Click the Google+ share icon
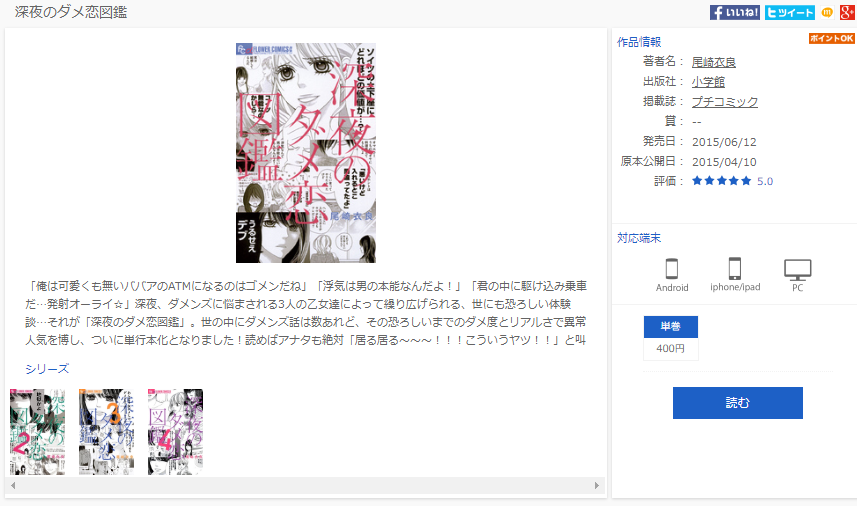Viewport: 857px width, 506px height. pos(847,13)
